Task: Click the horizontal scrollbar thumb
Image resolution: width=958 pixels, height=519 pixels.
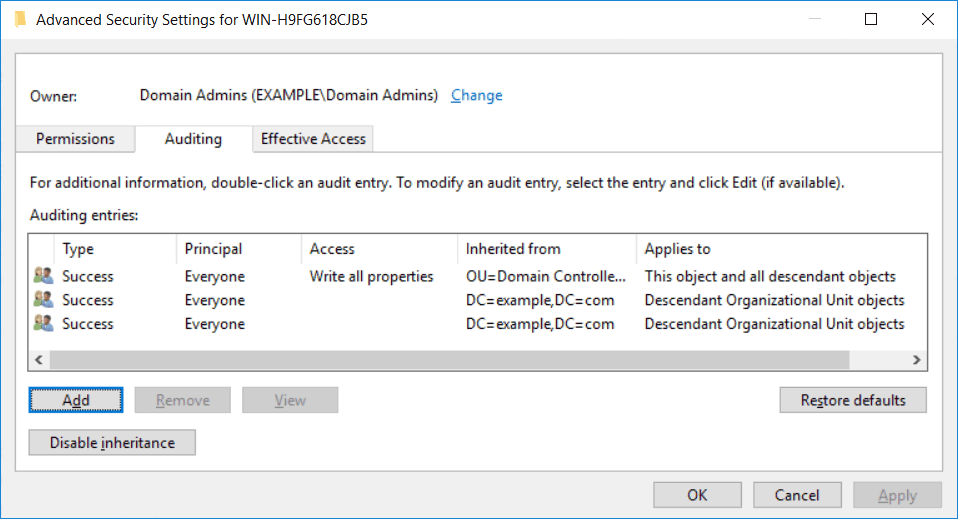Action: (x=450, y=360)
